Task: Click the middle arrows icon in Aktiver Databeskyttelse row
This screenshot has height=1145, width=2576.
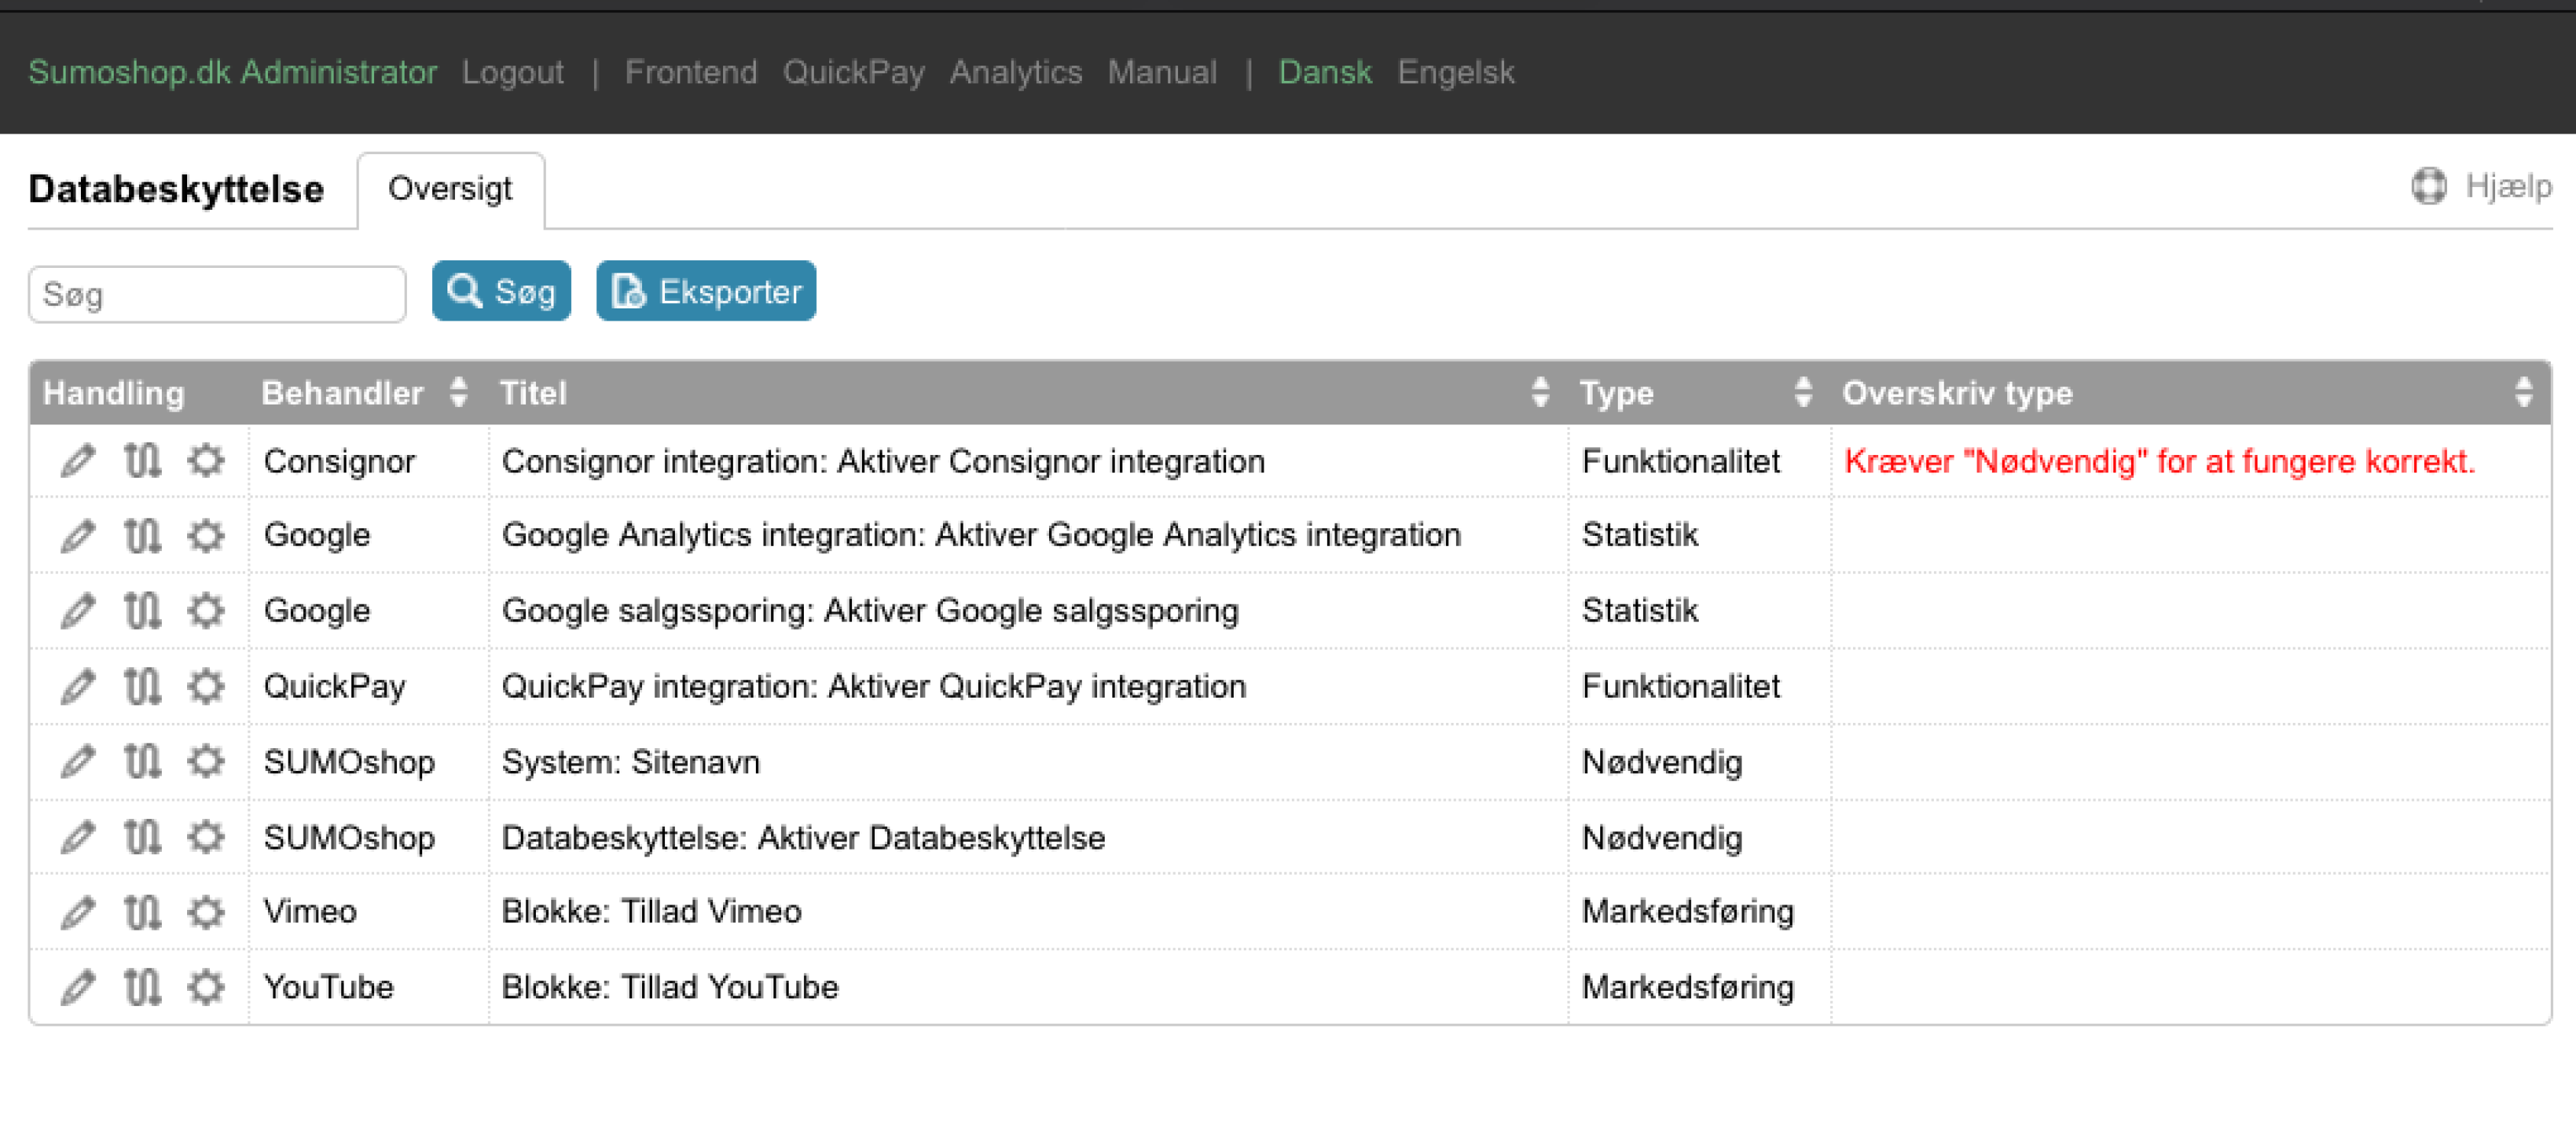Action: 142,837
